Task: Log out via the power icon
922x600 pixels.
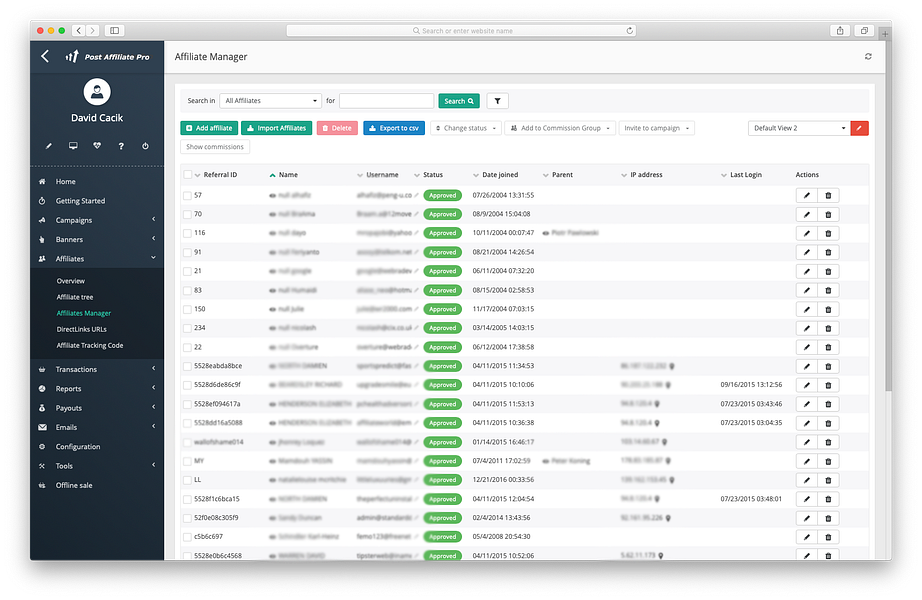Action: (x=145, y=145)
